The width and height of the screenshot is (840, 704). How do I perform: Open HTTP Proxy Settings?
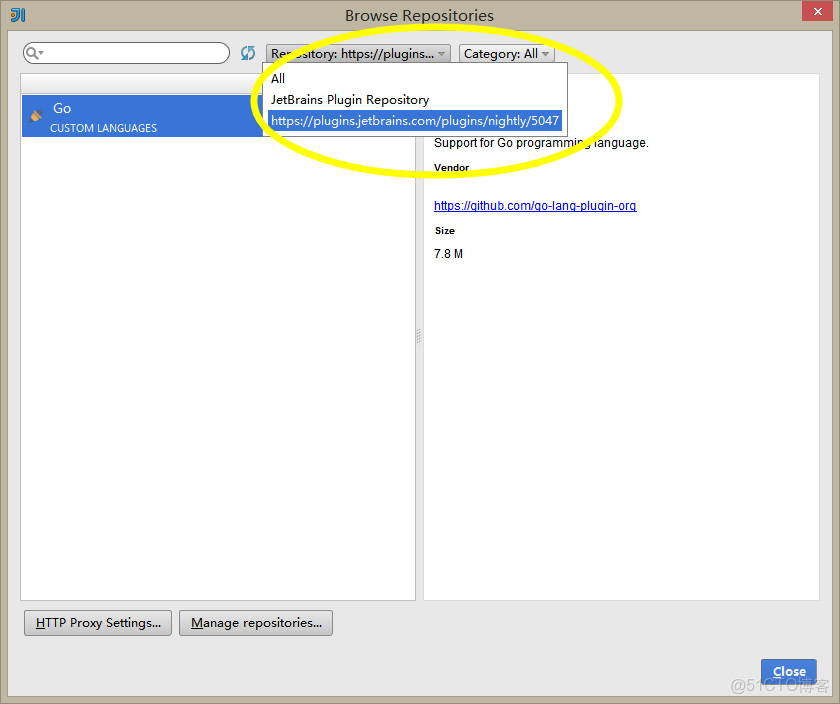click(98, 623)
